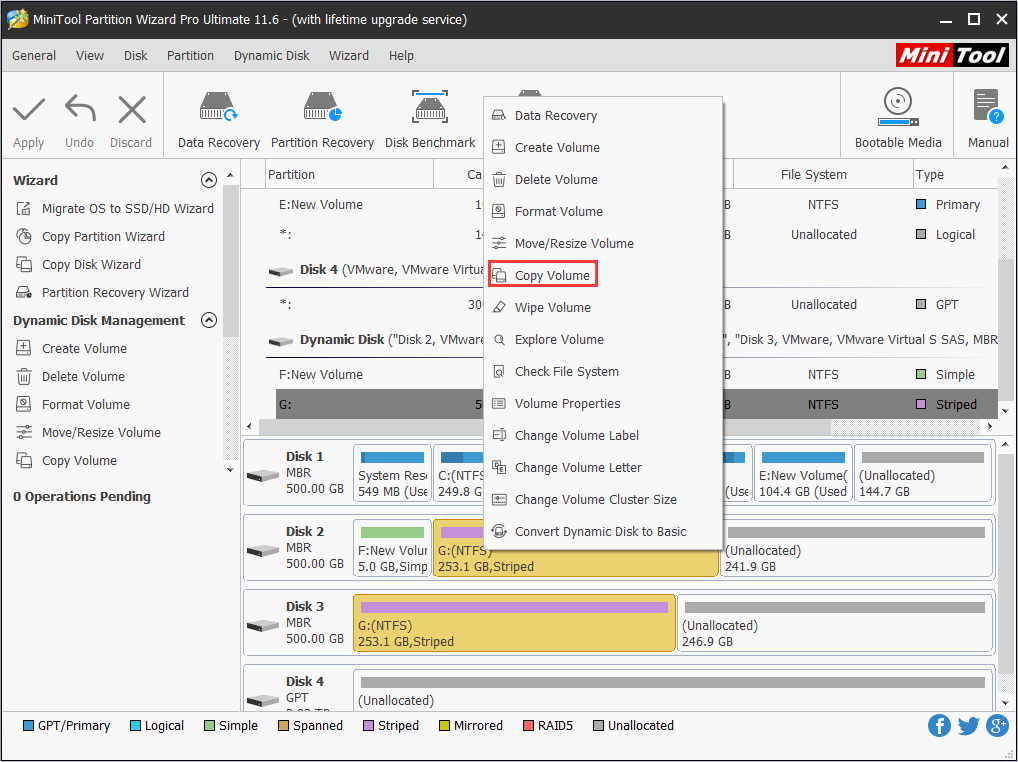Start Copy Partition Wizard
The width and height of the screenshot is (1018, 762).
point(90,236)
